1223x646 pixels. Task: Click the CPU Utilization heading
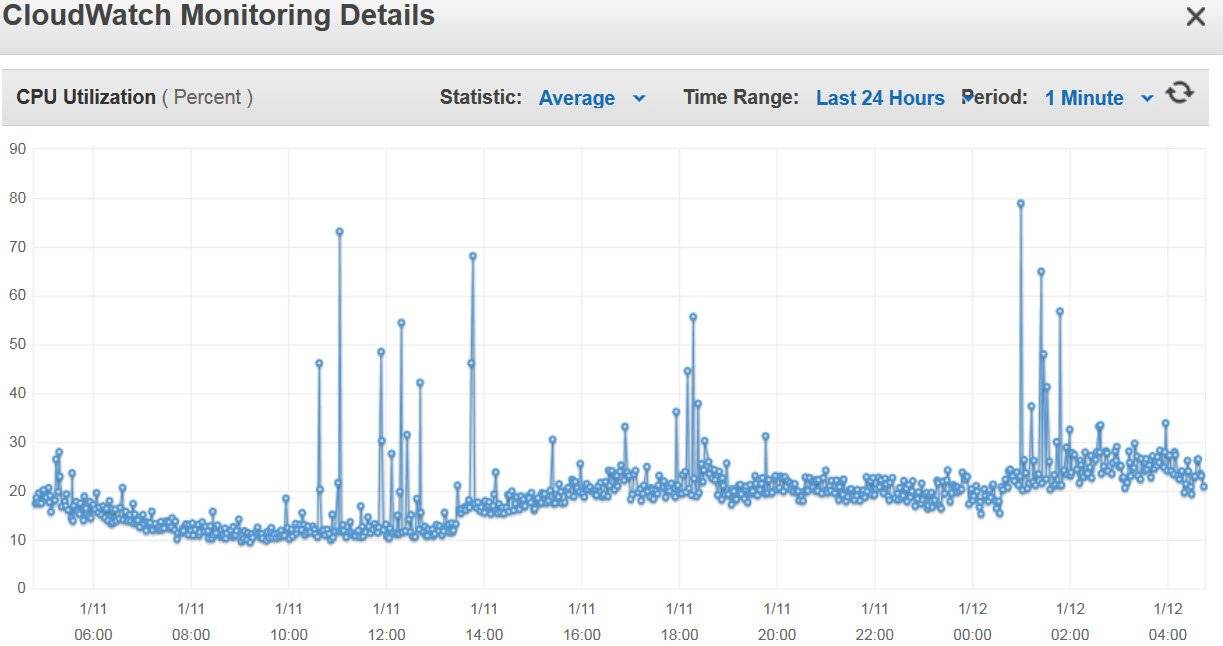[86, 97]
